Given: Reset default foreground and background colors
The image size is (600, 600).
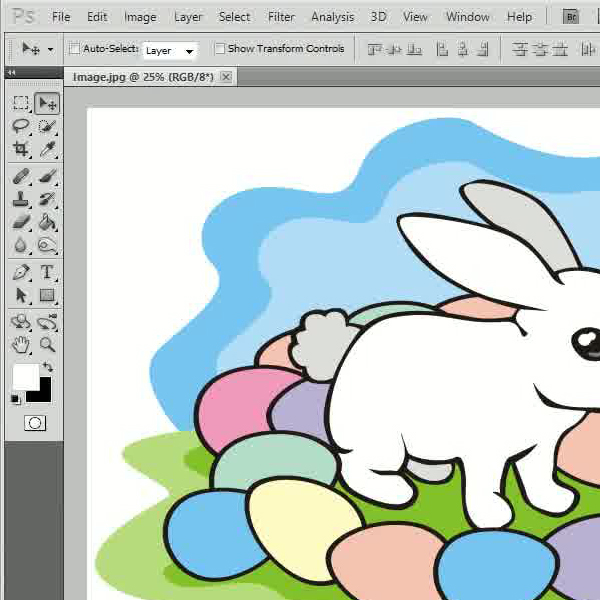Looking at the screenshot, I should click(15, 399).
